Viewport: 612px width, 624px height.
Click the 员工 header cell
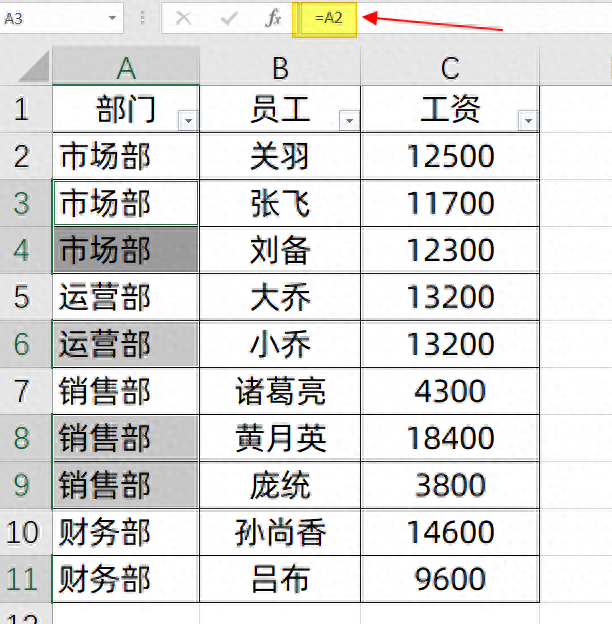coord(280,109)
